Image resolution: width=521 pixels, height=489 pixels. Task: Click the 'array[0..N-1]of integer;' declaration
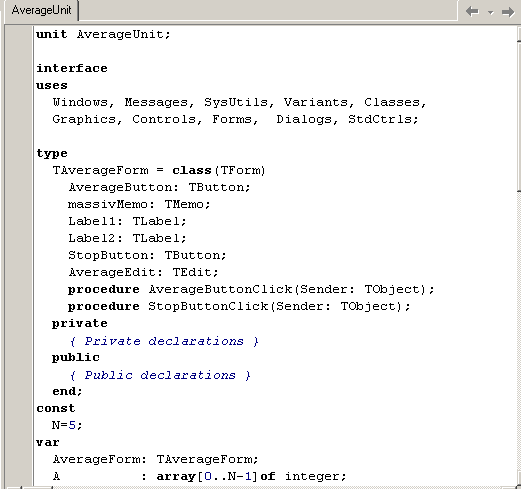point(252,476)
